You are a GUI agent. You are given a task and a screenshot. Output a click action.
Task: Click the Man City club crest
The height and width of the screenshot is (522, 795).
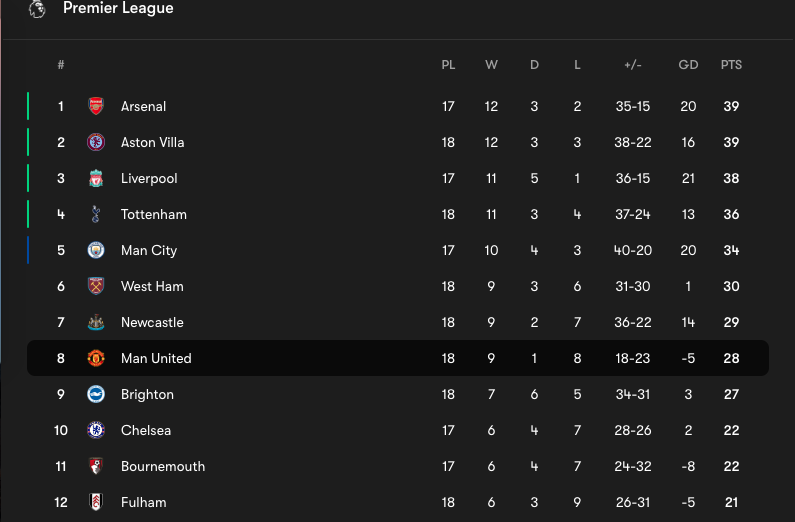click(96, 250)
